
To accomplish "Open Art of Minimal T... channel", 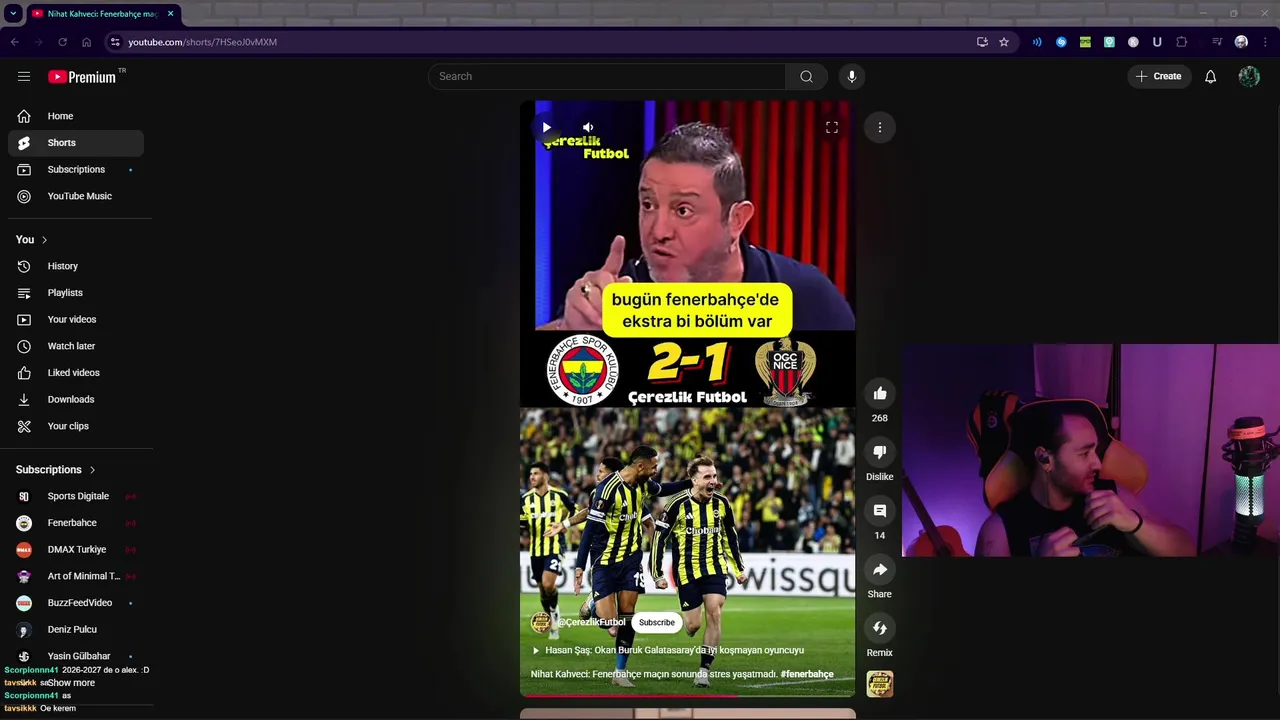I will pyautogui.click(x=76, y=576).
